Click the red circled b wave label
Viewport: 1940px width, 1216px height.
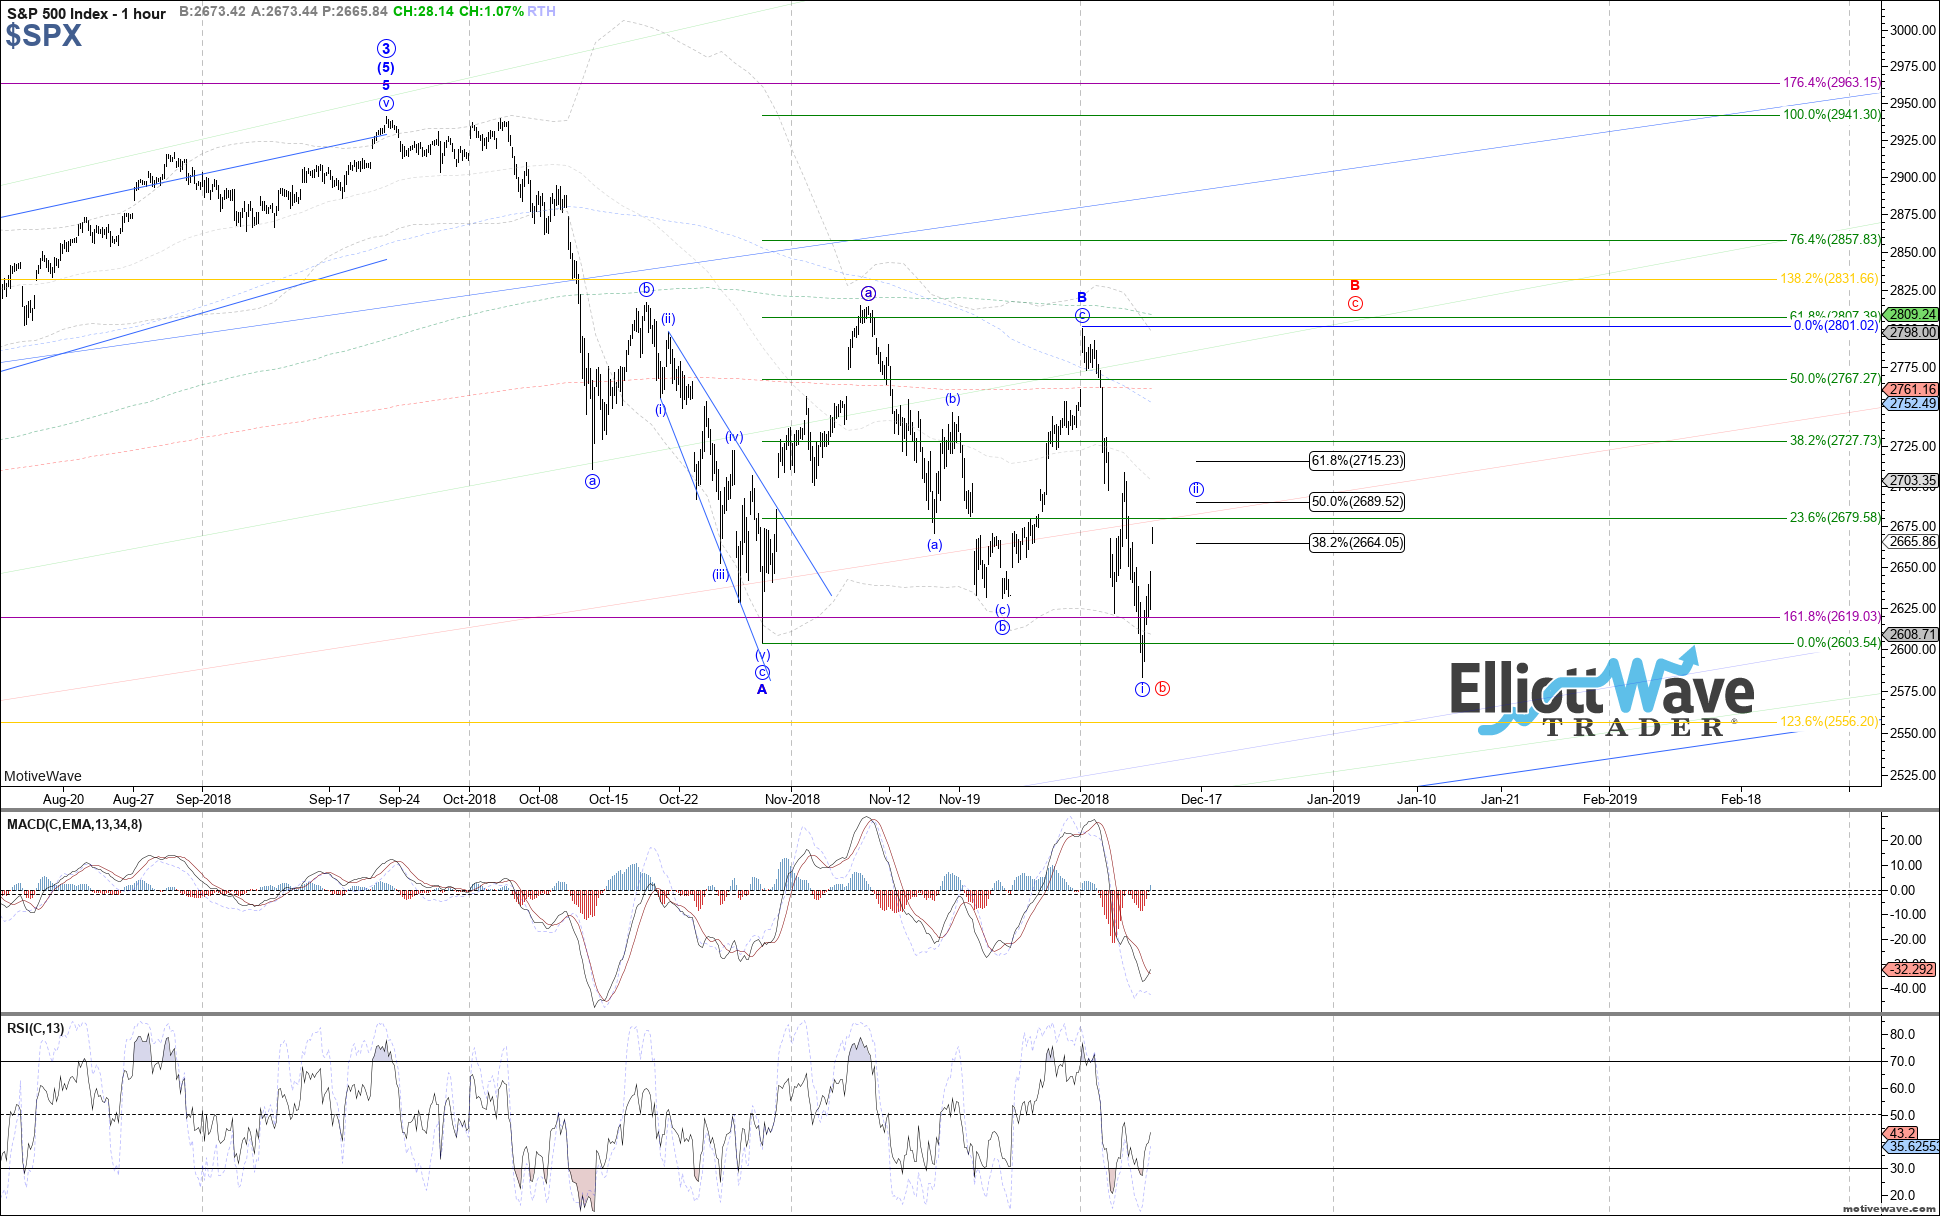[1162, 689]
